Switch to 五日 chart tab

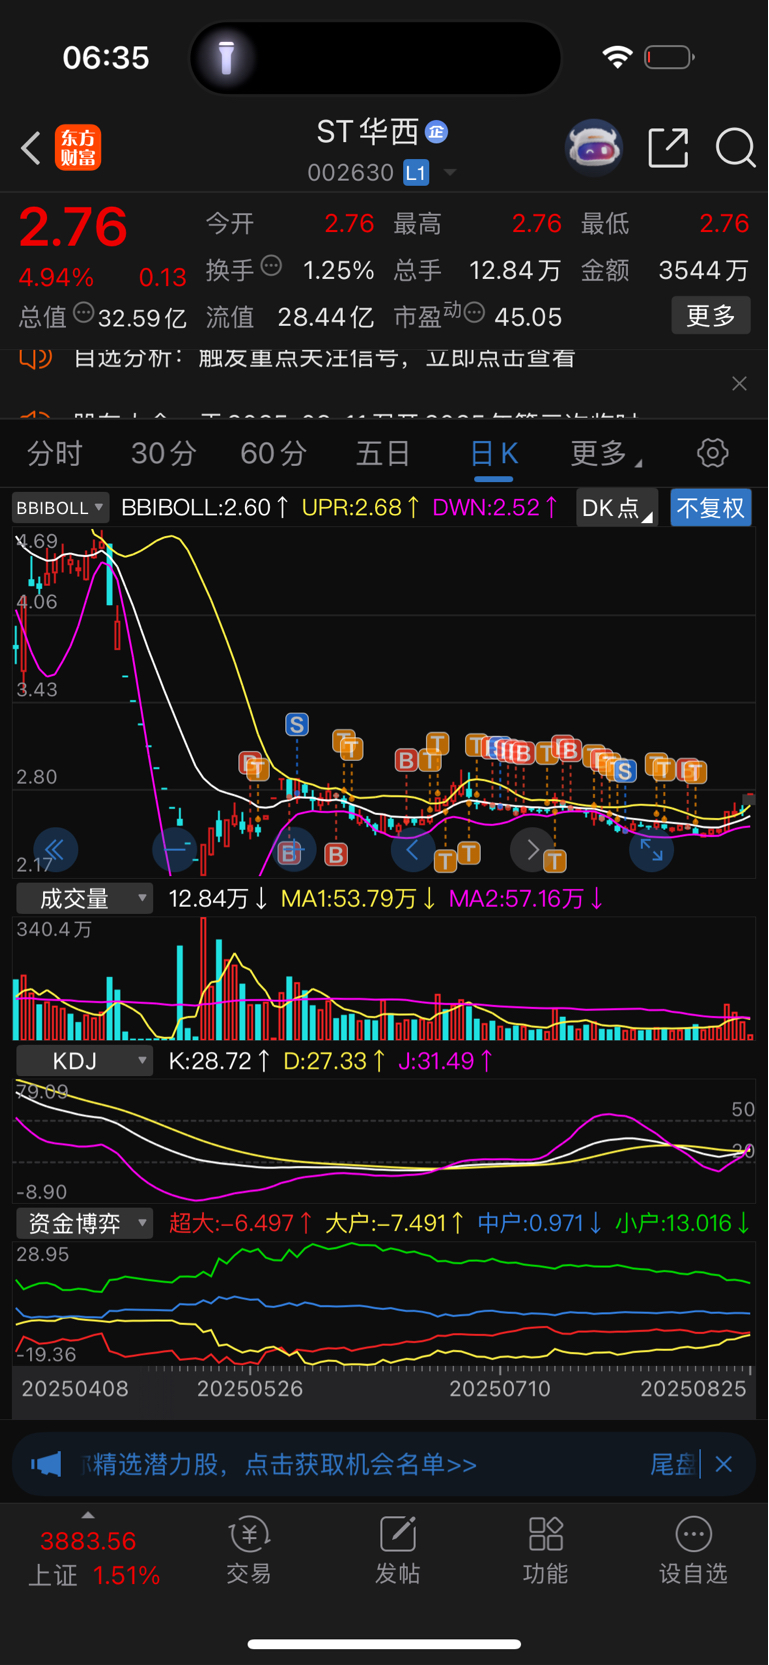tap(383, 453)
